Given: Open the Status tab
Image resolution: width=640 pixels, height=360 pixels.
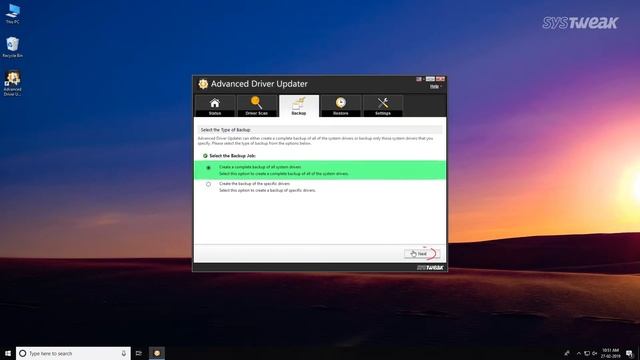Looking at the screenshot, I should [215, 106].
